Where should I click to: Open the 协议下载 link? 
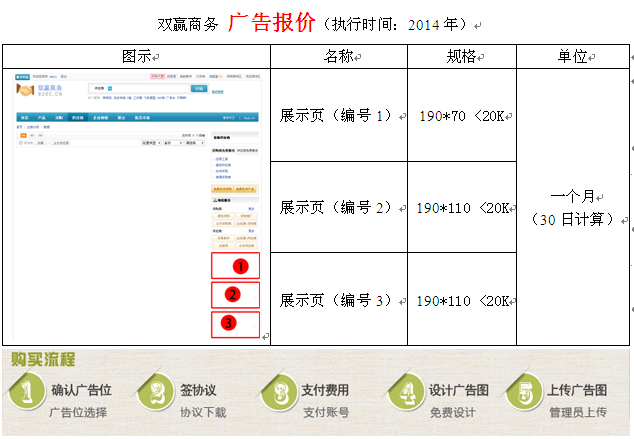coord(203,412)
